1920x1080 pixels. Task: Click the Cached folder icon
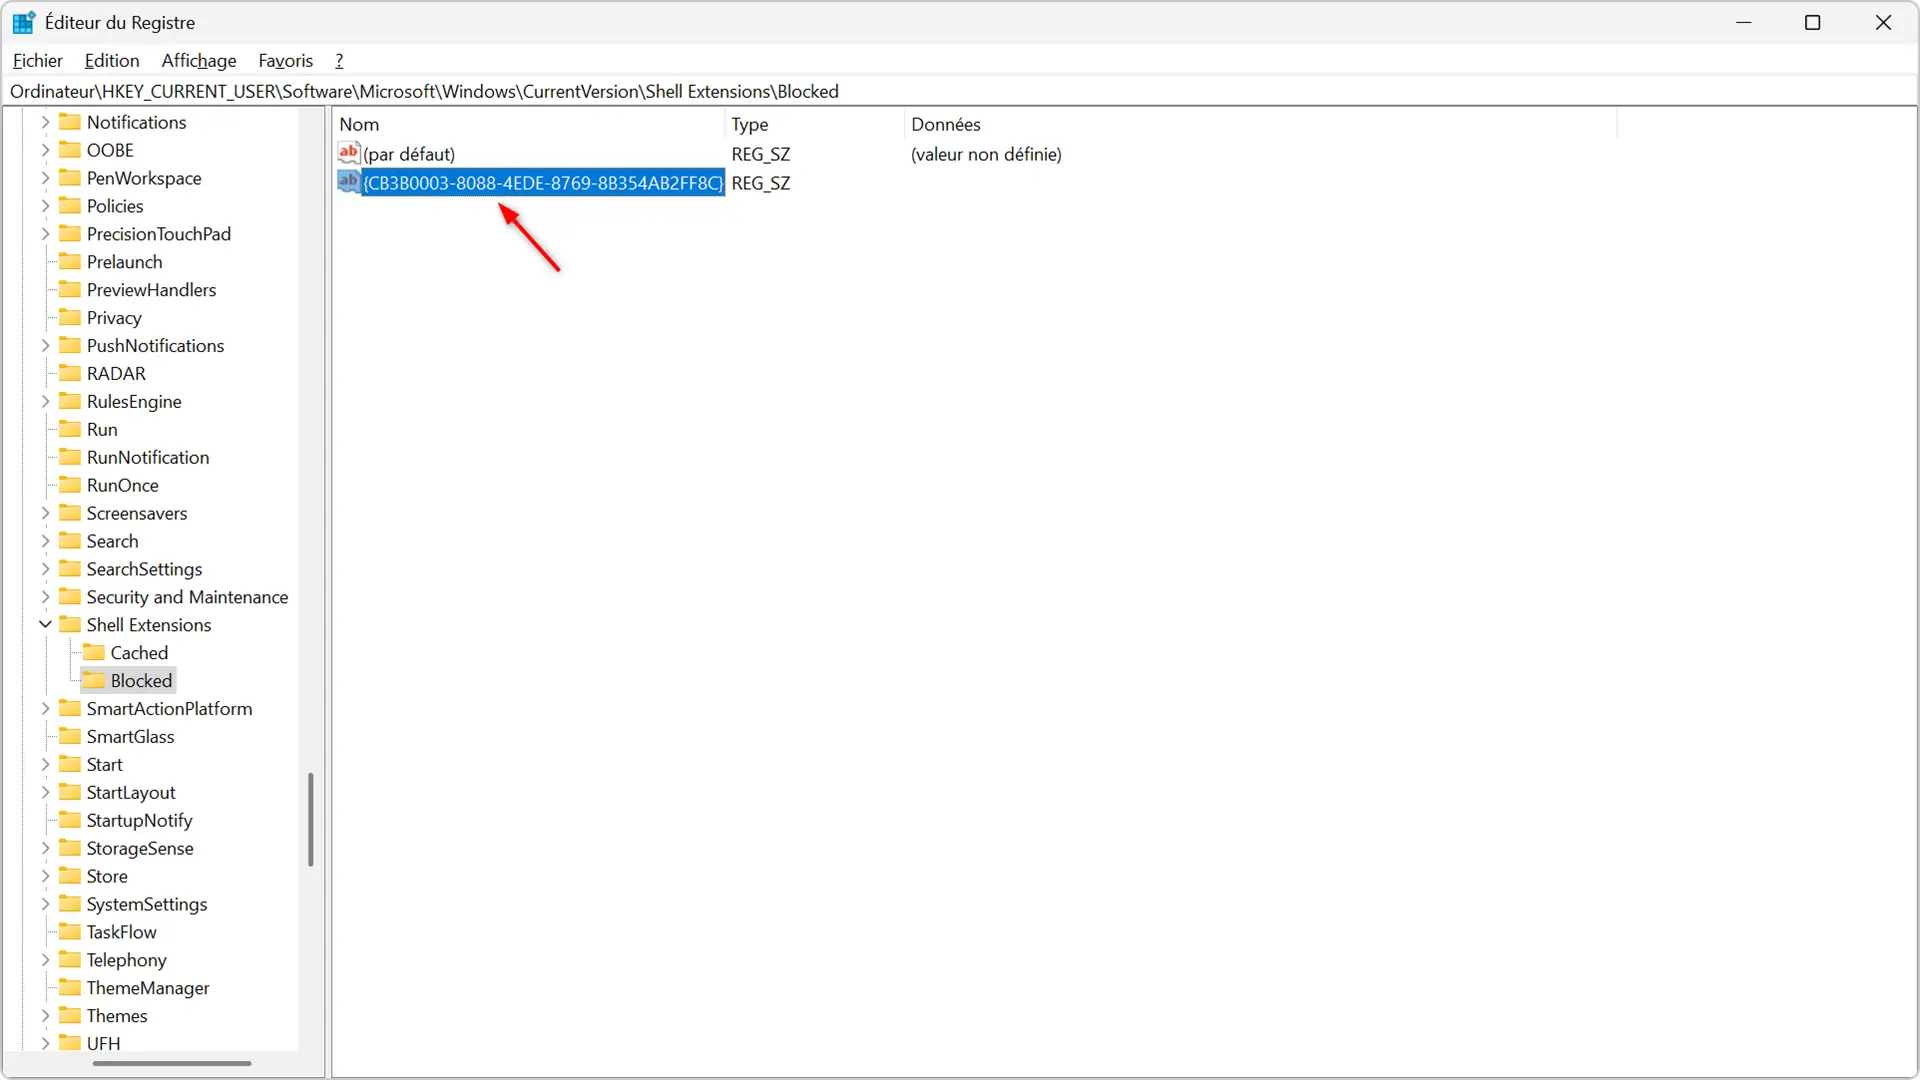(94, 653)
